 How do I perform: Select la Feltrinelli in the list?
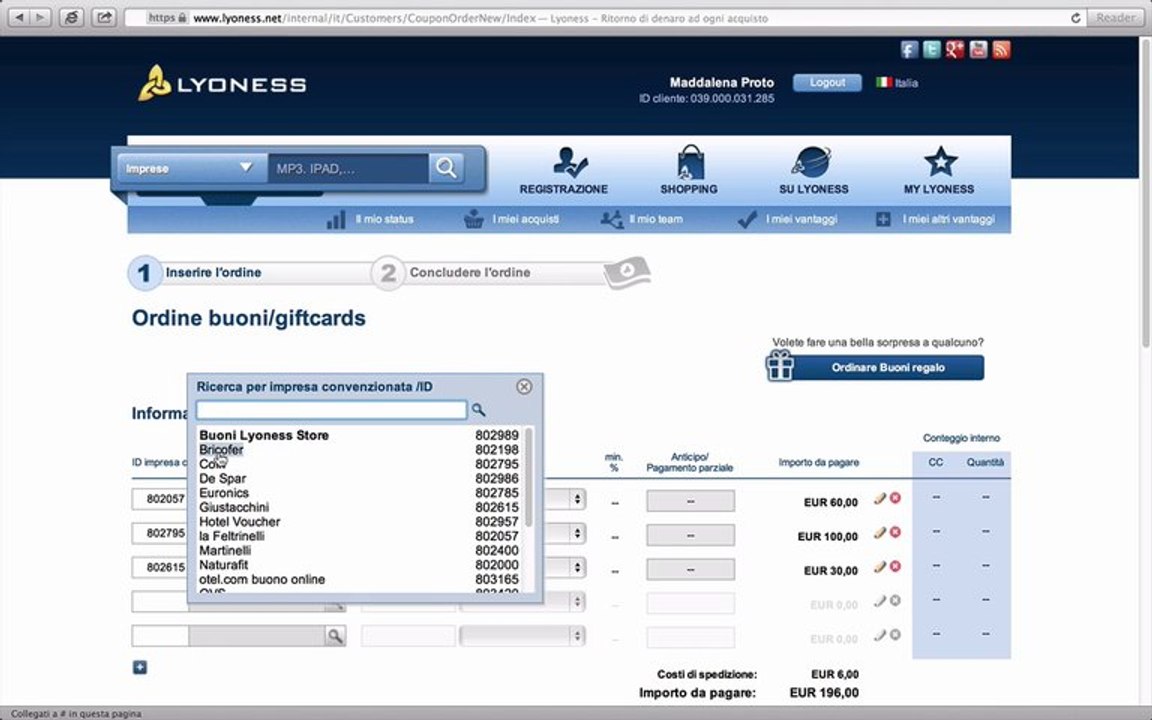[x=231, y=536]
